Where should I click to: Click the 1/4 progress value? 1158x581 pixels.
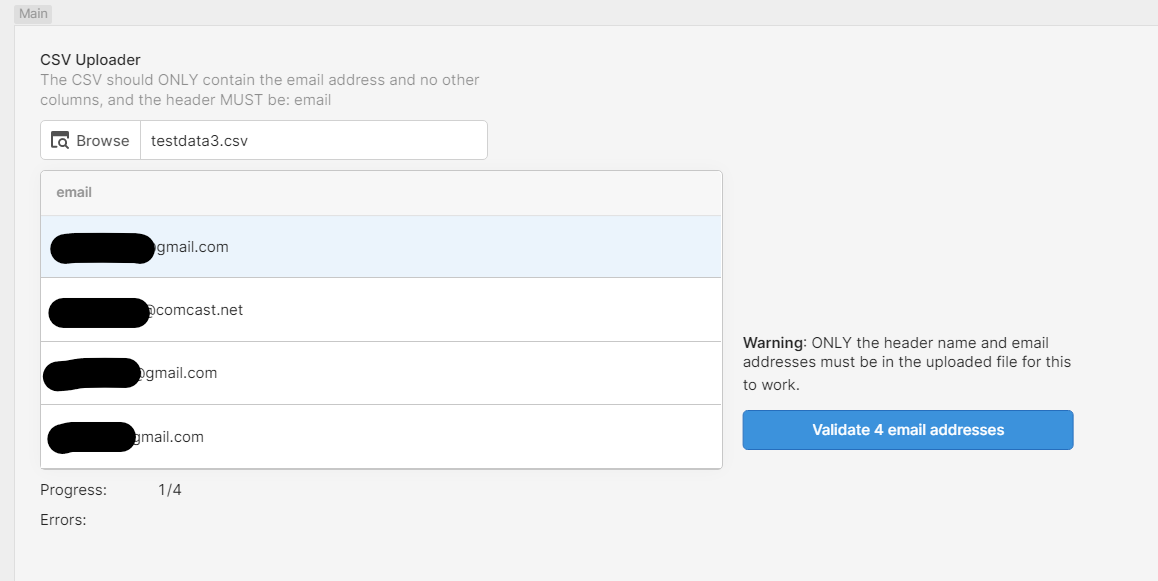[x=170, y=490]
